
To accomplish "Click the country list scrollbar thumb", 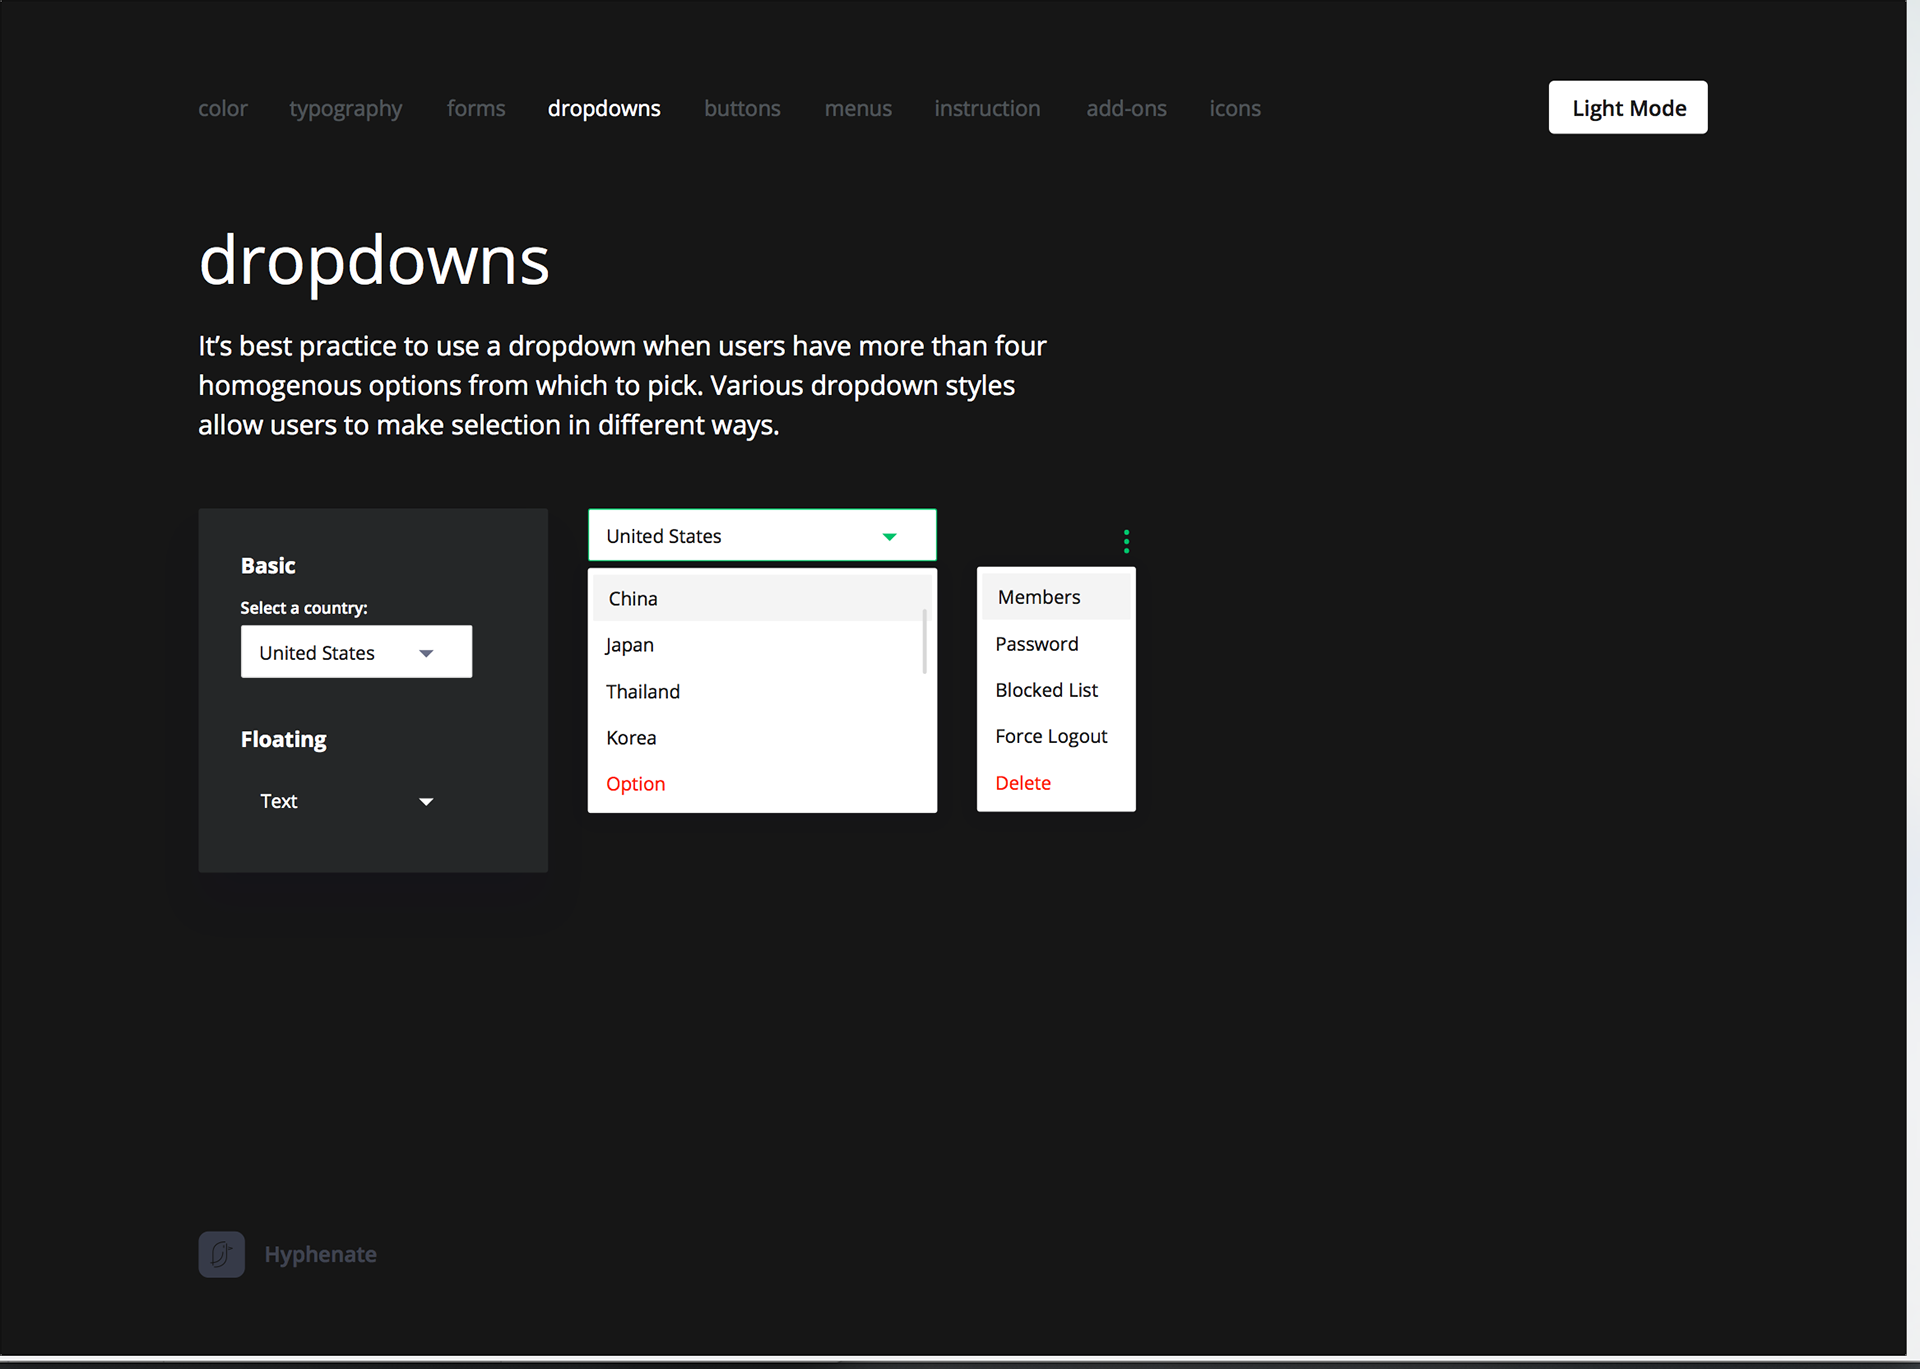I will pos(924,640).
